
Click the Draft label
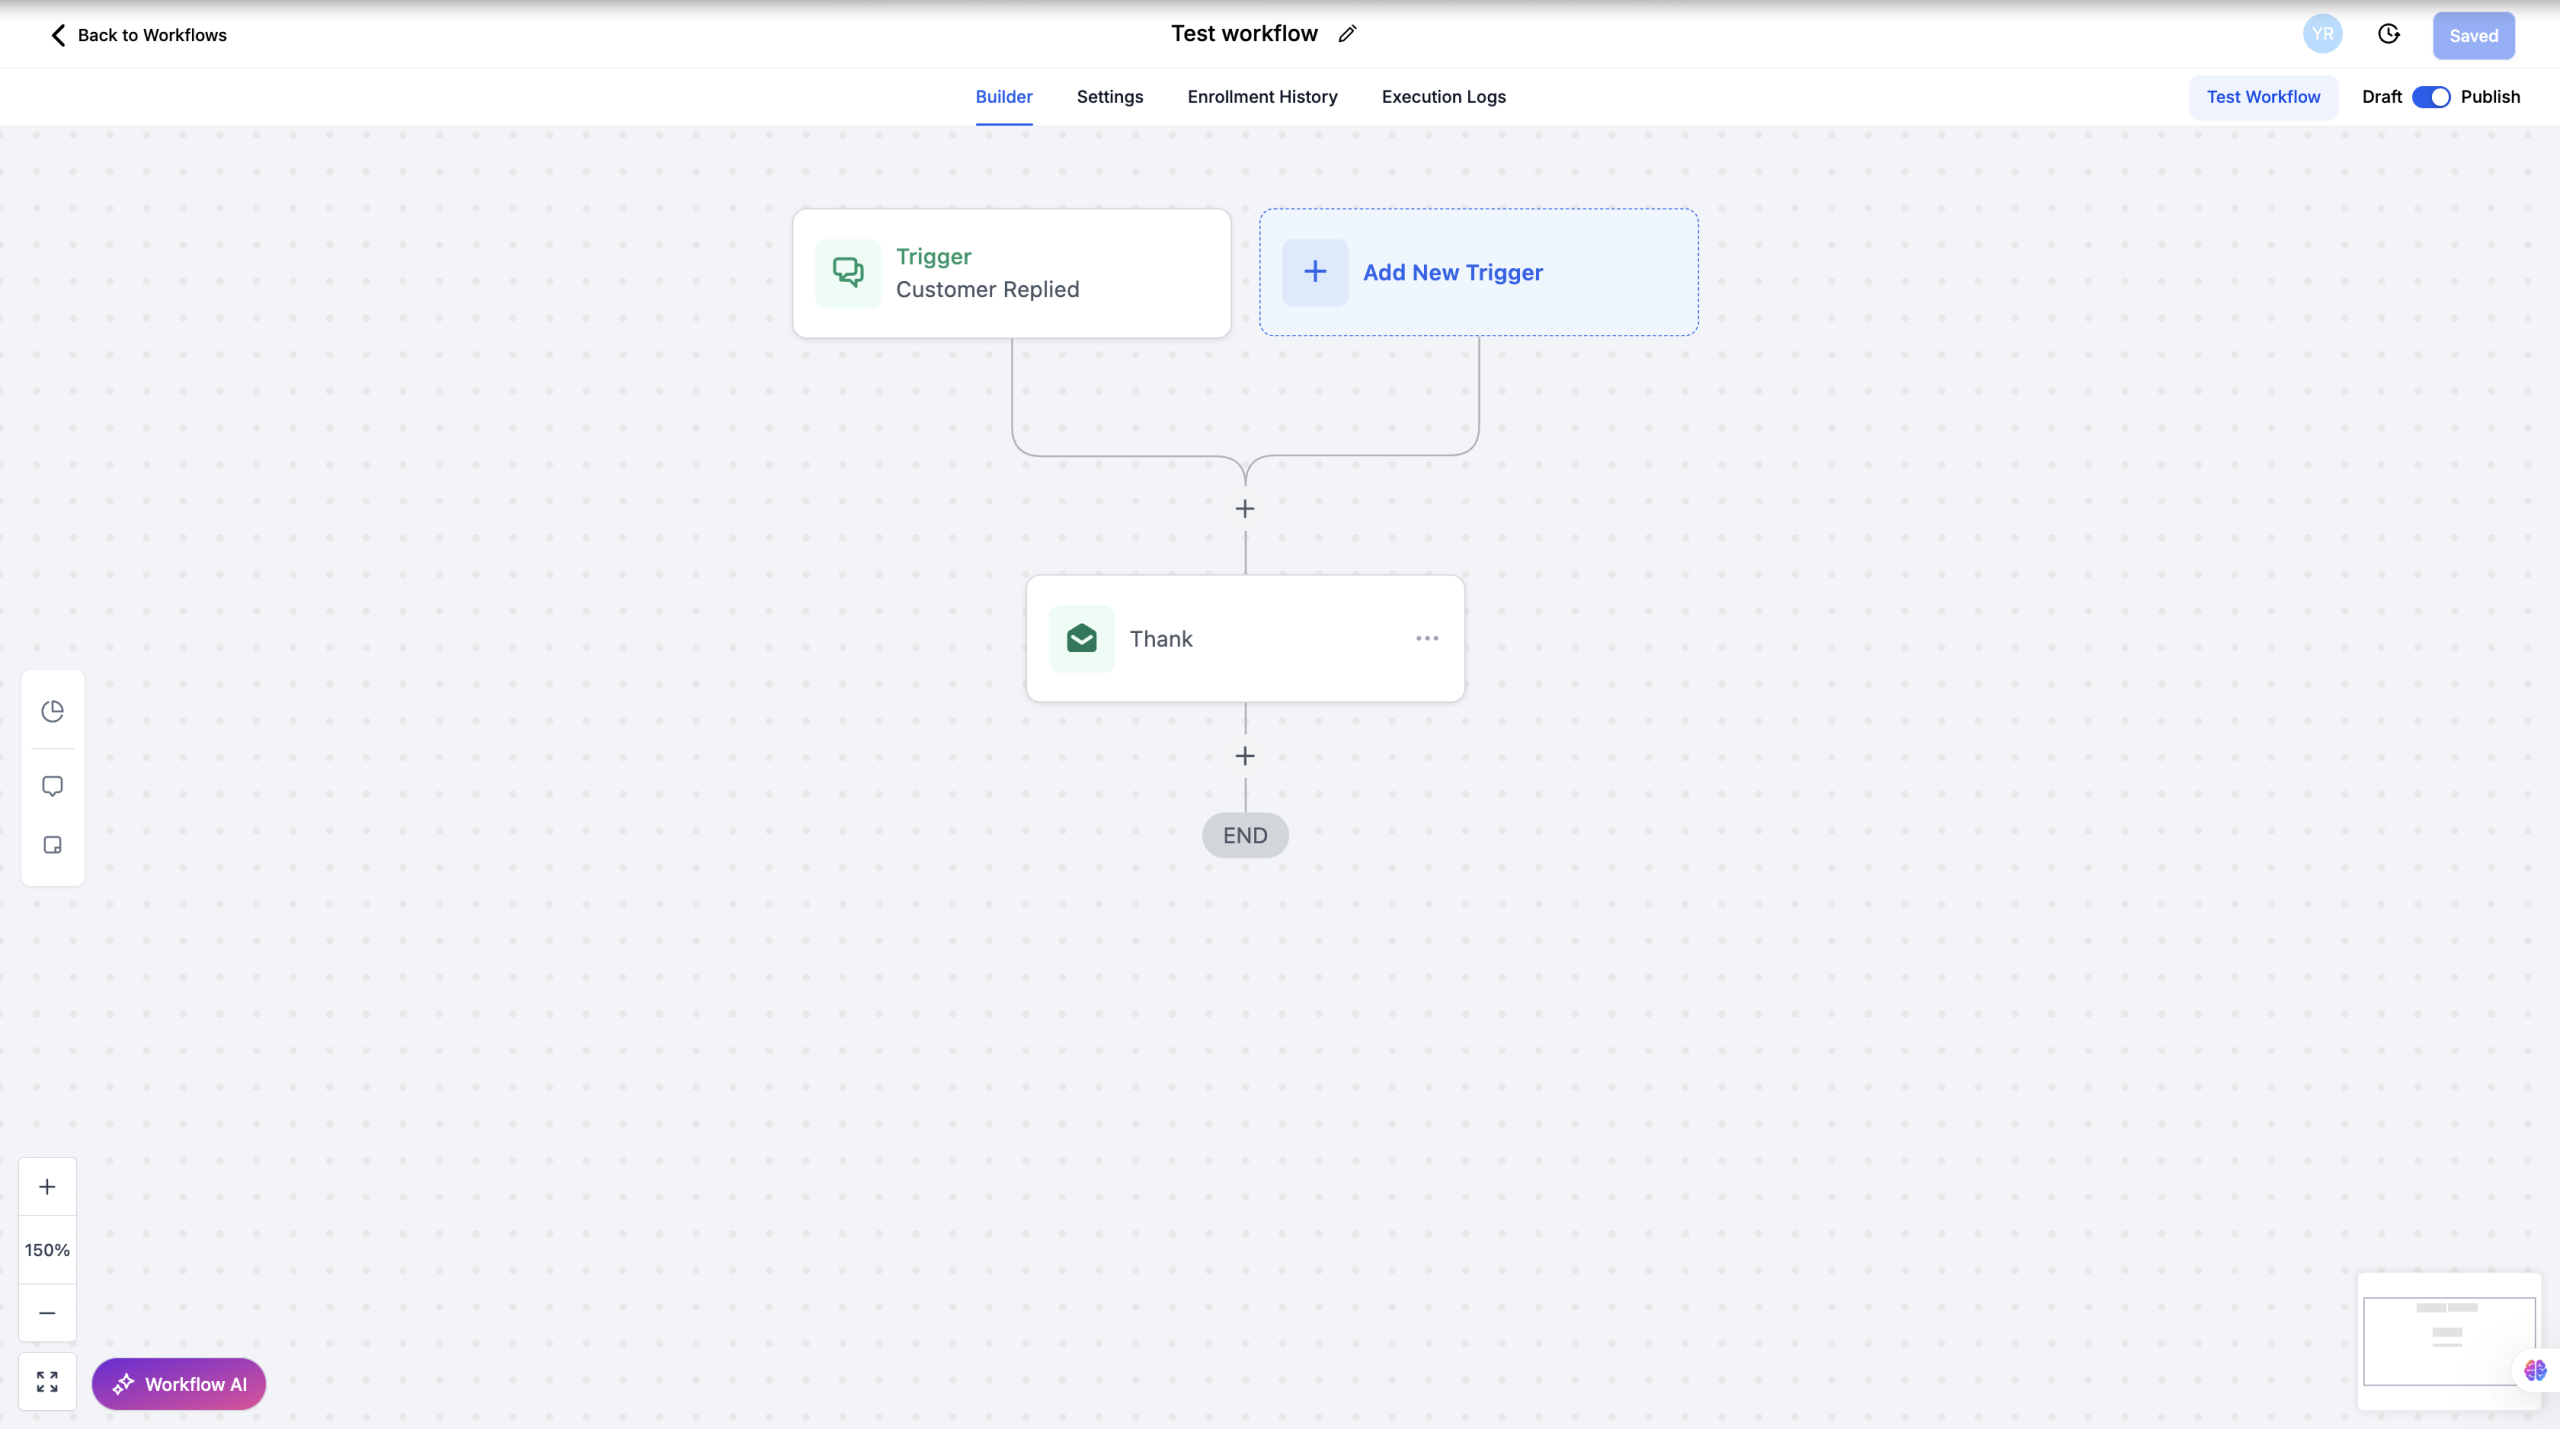click(x=2381, y=97)
